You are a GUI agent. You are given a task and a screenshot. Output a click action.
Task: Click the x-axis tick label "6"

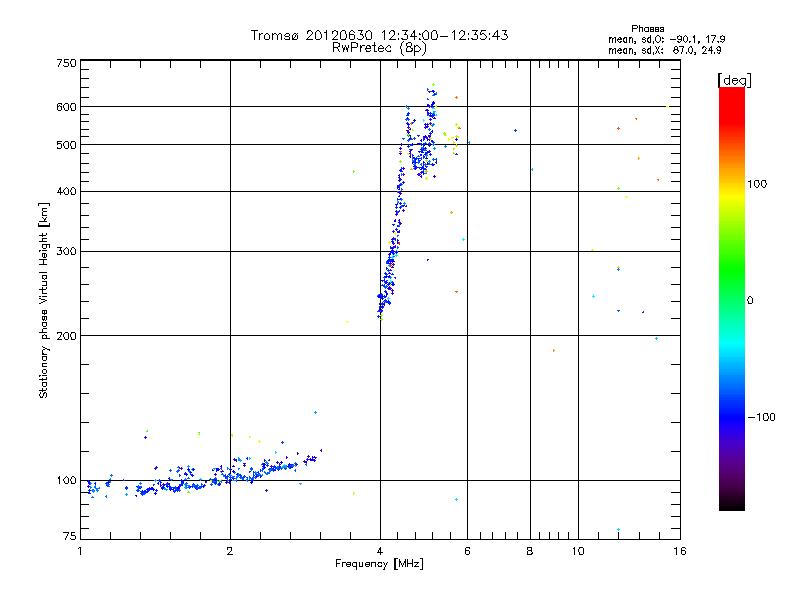[x=467, y=551]
